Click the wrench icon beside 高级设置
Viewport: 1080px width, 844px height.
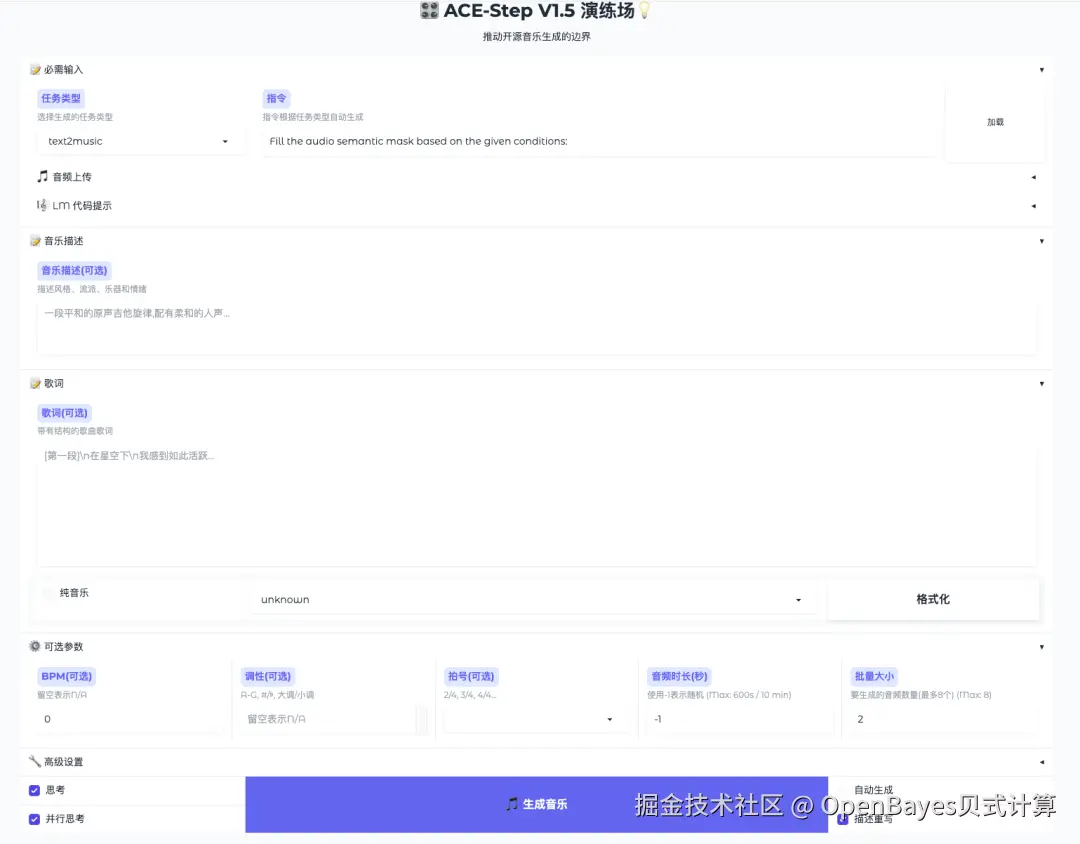coord(34,761)
